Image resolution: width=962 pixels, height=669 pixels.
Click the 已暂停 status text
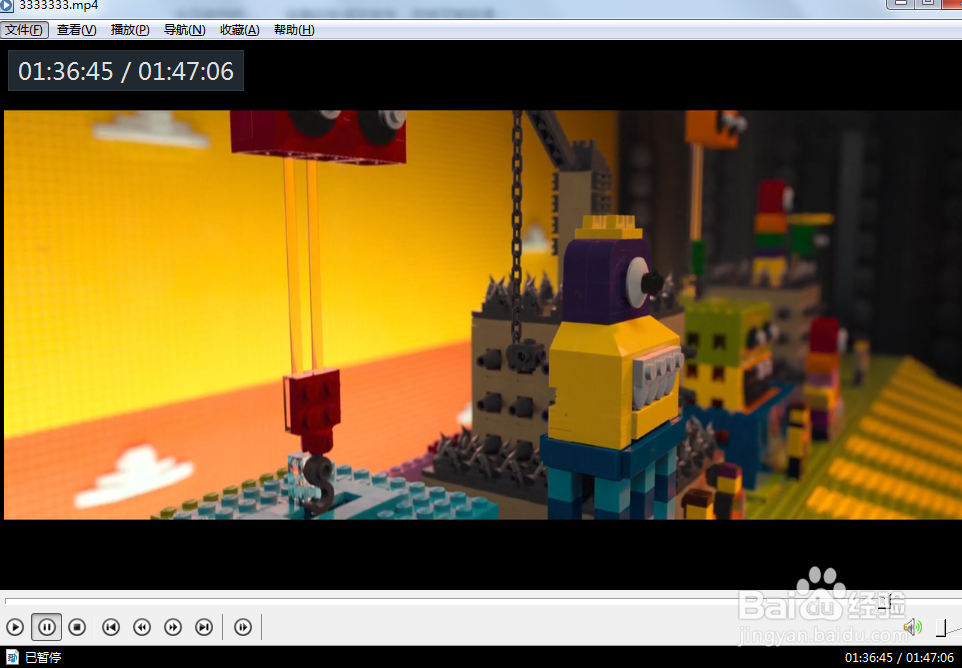pos(43,658)
